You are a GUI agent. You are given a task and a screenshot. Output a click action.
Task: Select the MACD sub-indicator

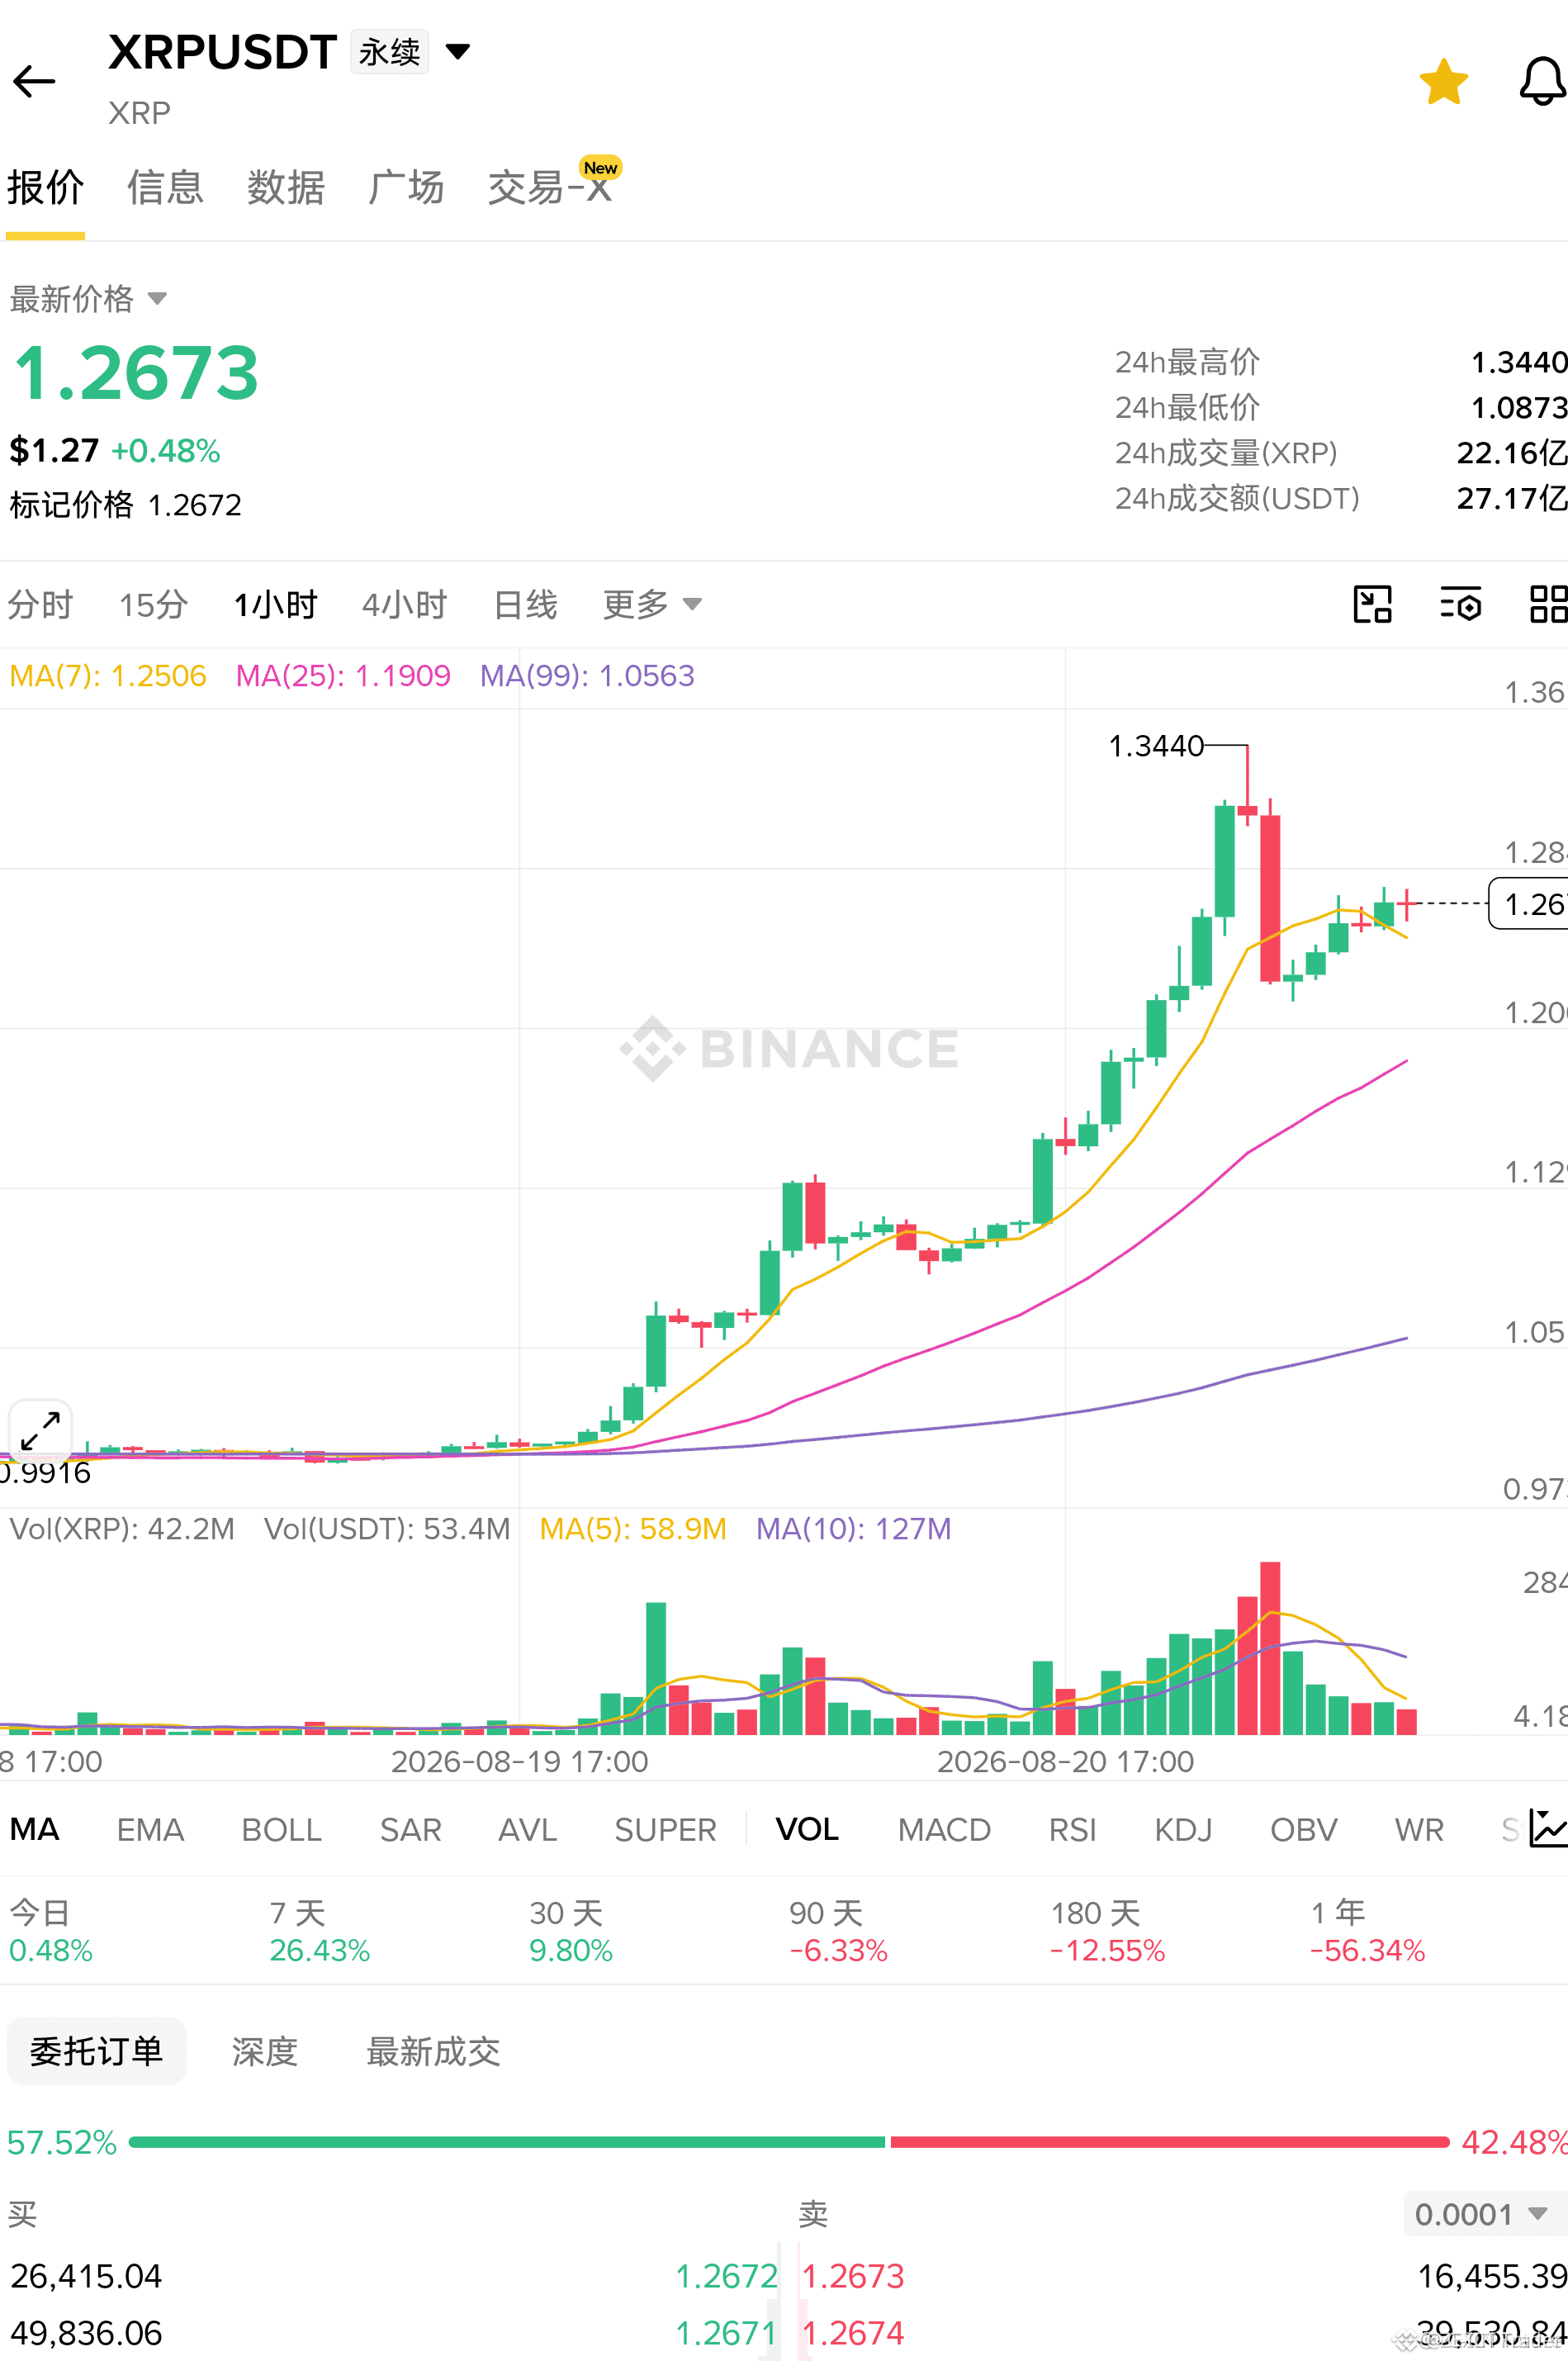[944, 1829]
